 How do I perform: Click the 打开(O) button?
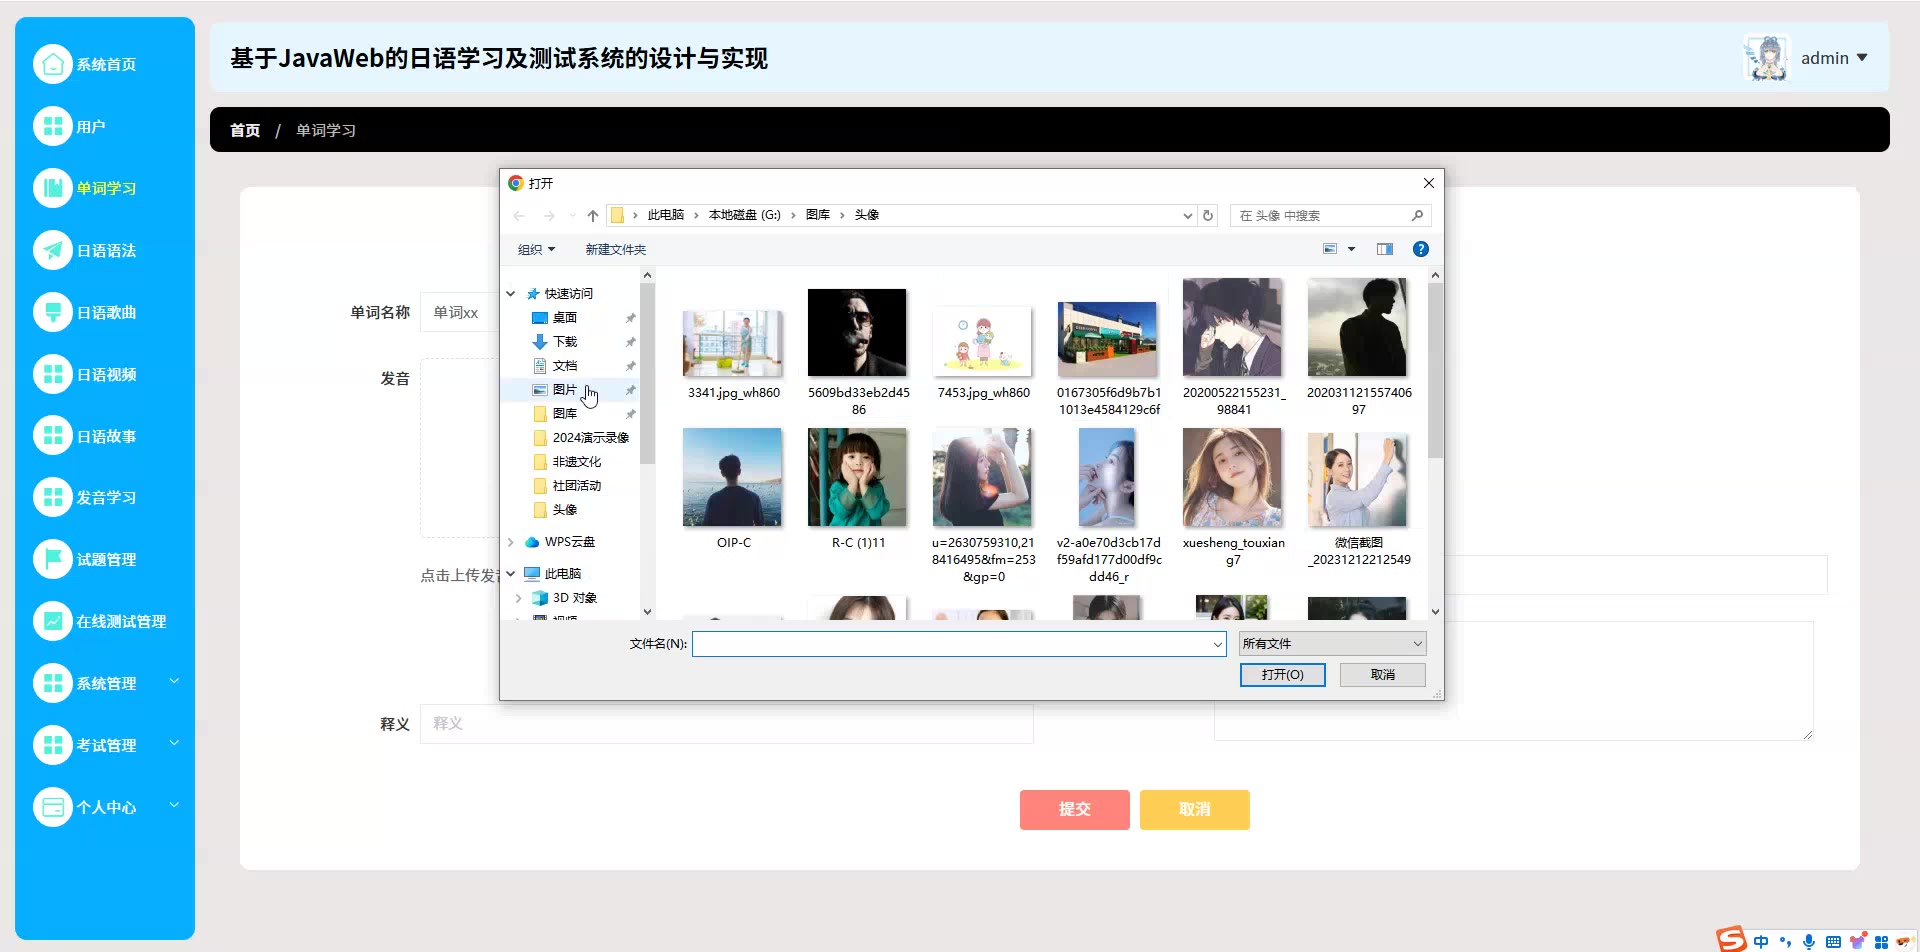coord(1282,675)
